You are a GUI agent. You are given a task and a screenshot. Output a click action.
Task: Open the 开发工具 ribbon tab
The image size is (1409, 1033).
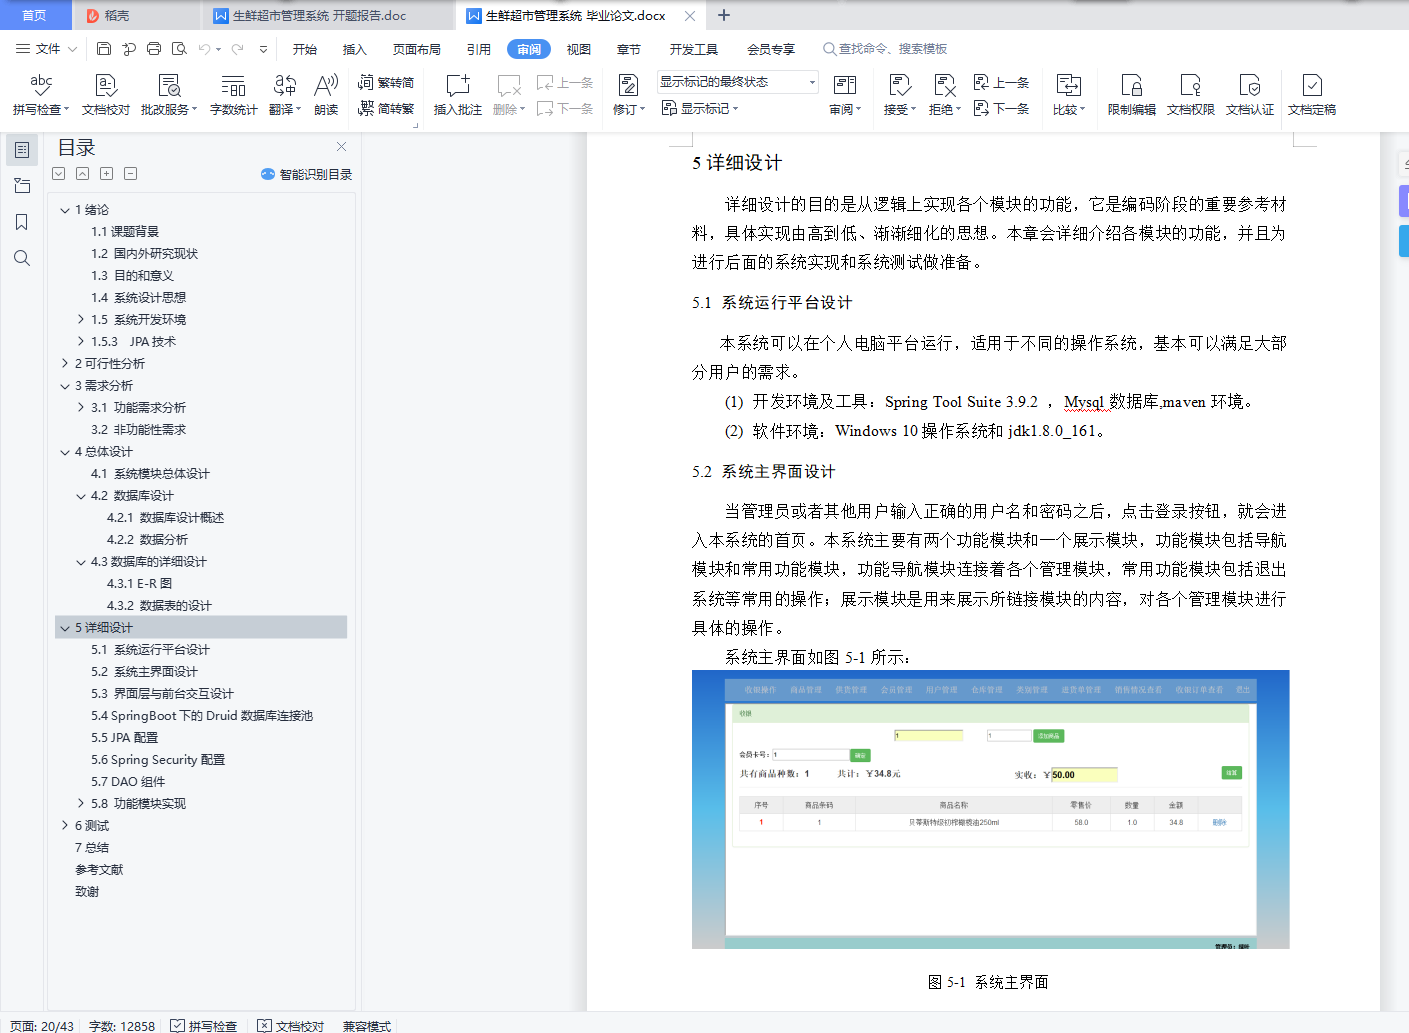[694, 49]
